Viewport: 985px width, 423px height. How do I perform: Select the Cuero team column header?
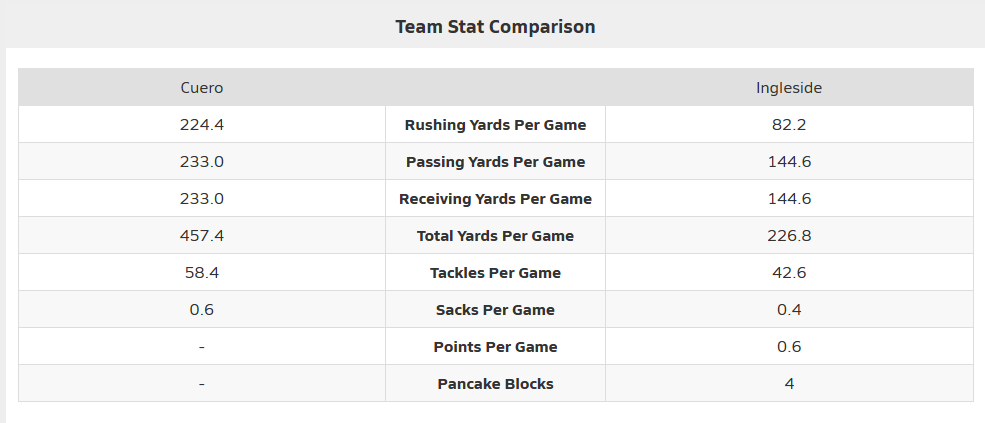click(x=201, y=88)
